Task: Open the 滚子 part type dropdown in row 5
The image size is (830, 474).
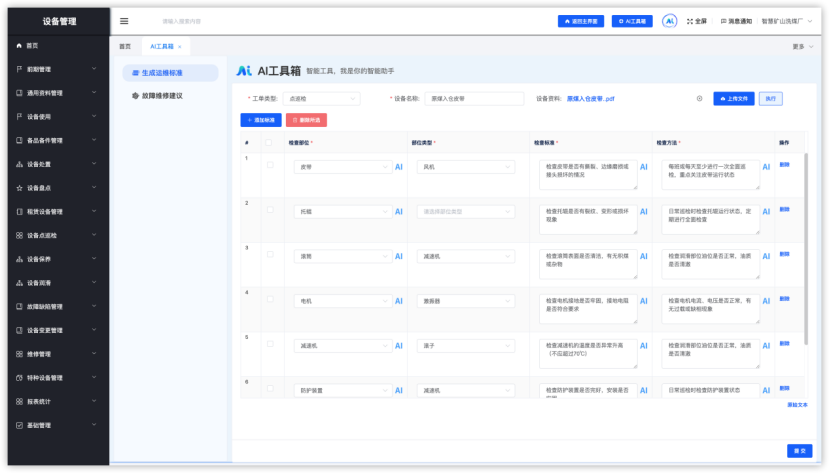Action: click(x=466, y=346)
